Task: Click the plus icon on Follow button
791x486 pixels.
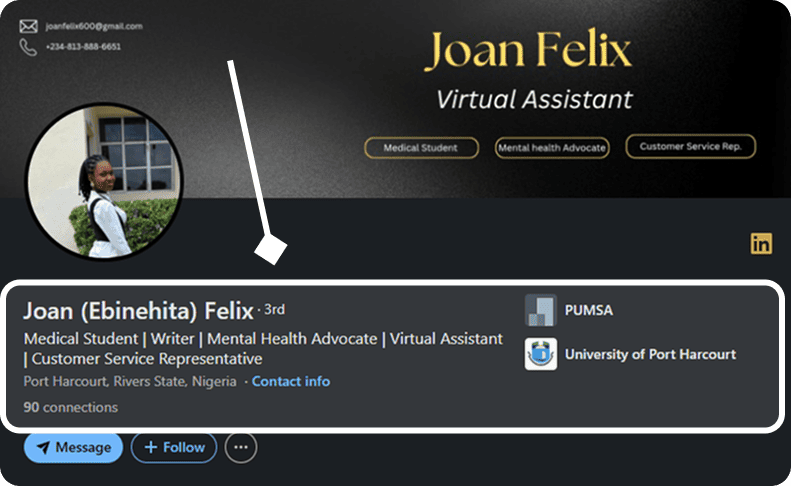Action: point(150,447)
